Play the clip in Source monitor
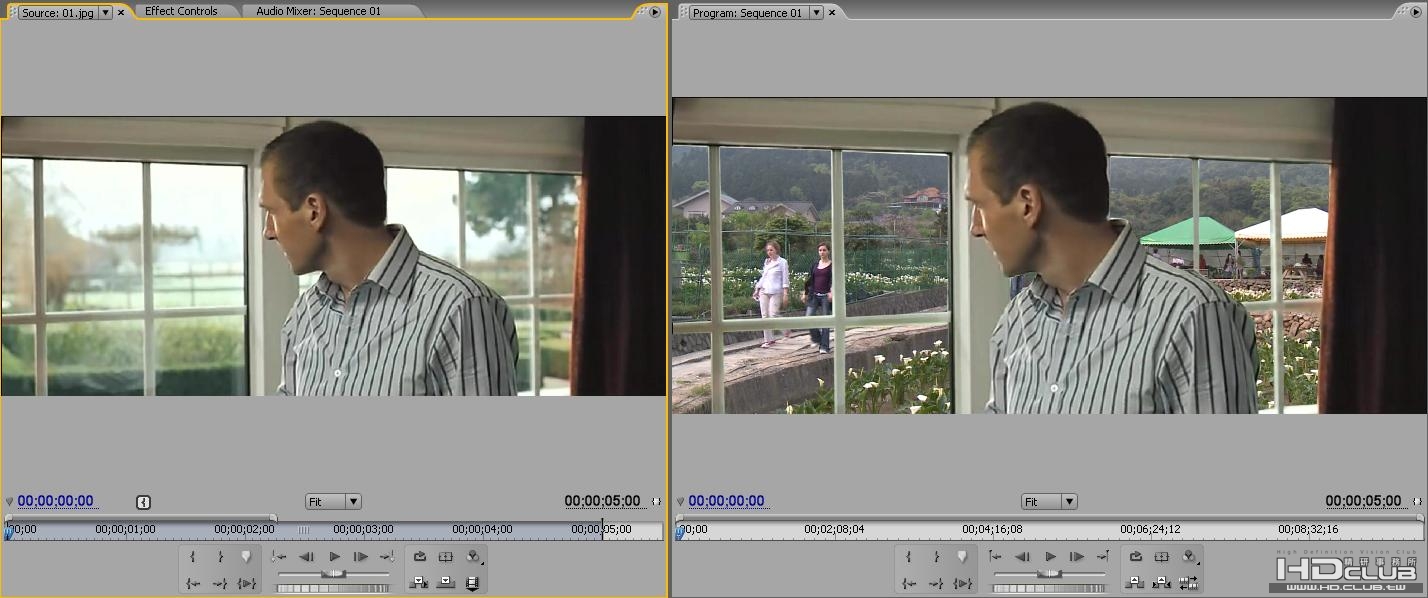Screen dimensions: 1428x598 [x=334, y=557]
